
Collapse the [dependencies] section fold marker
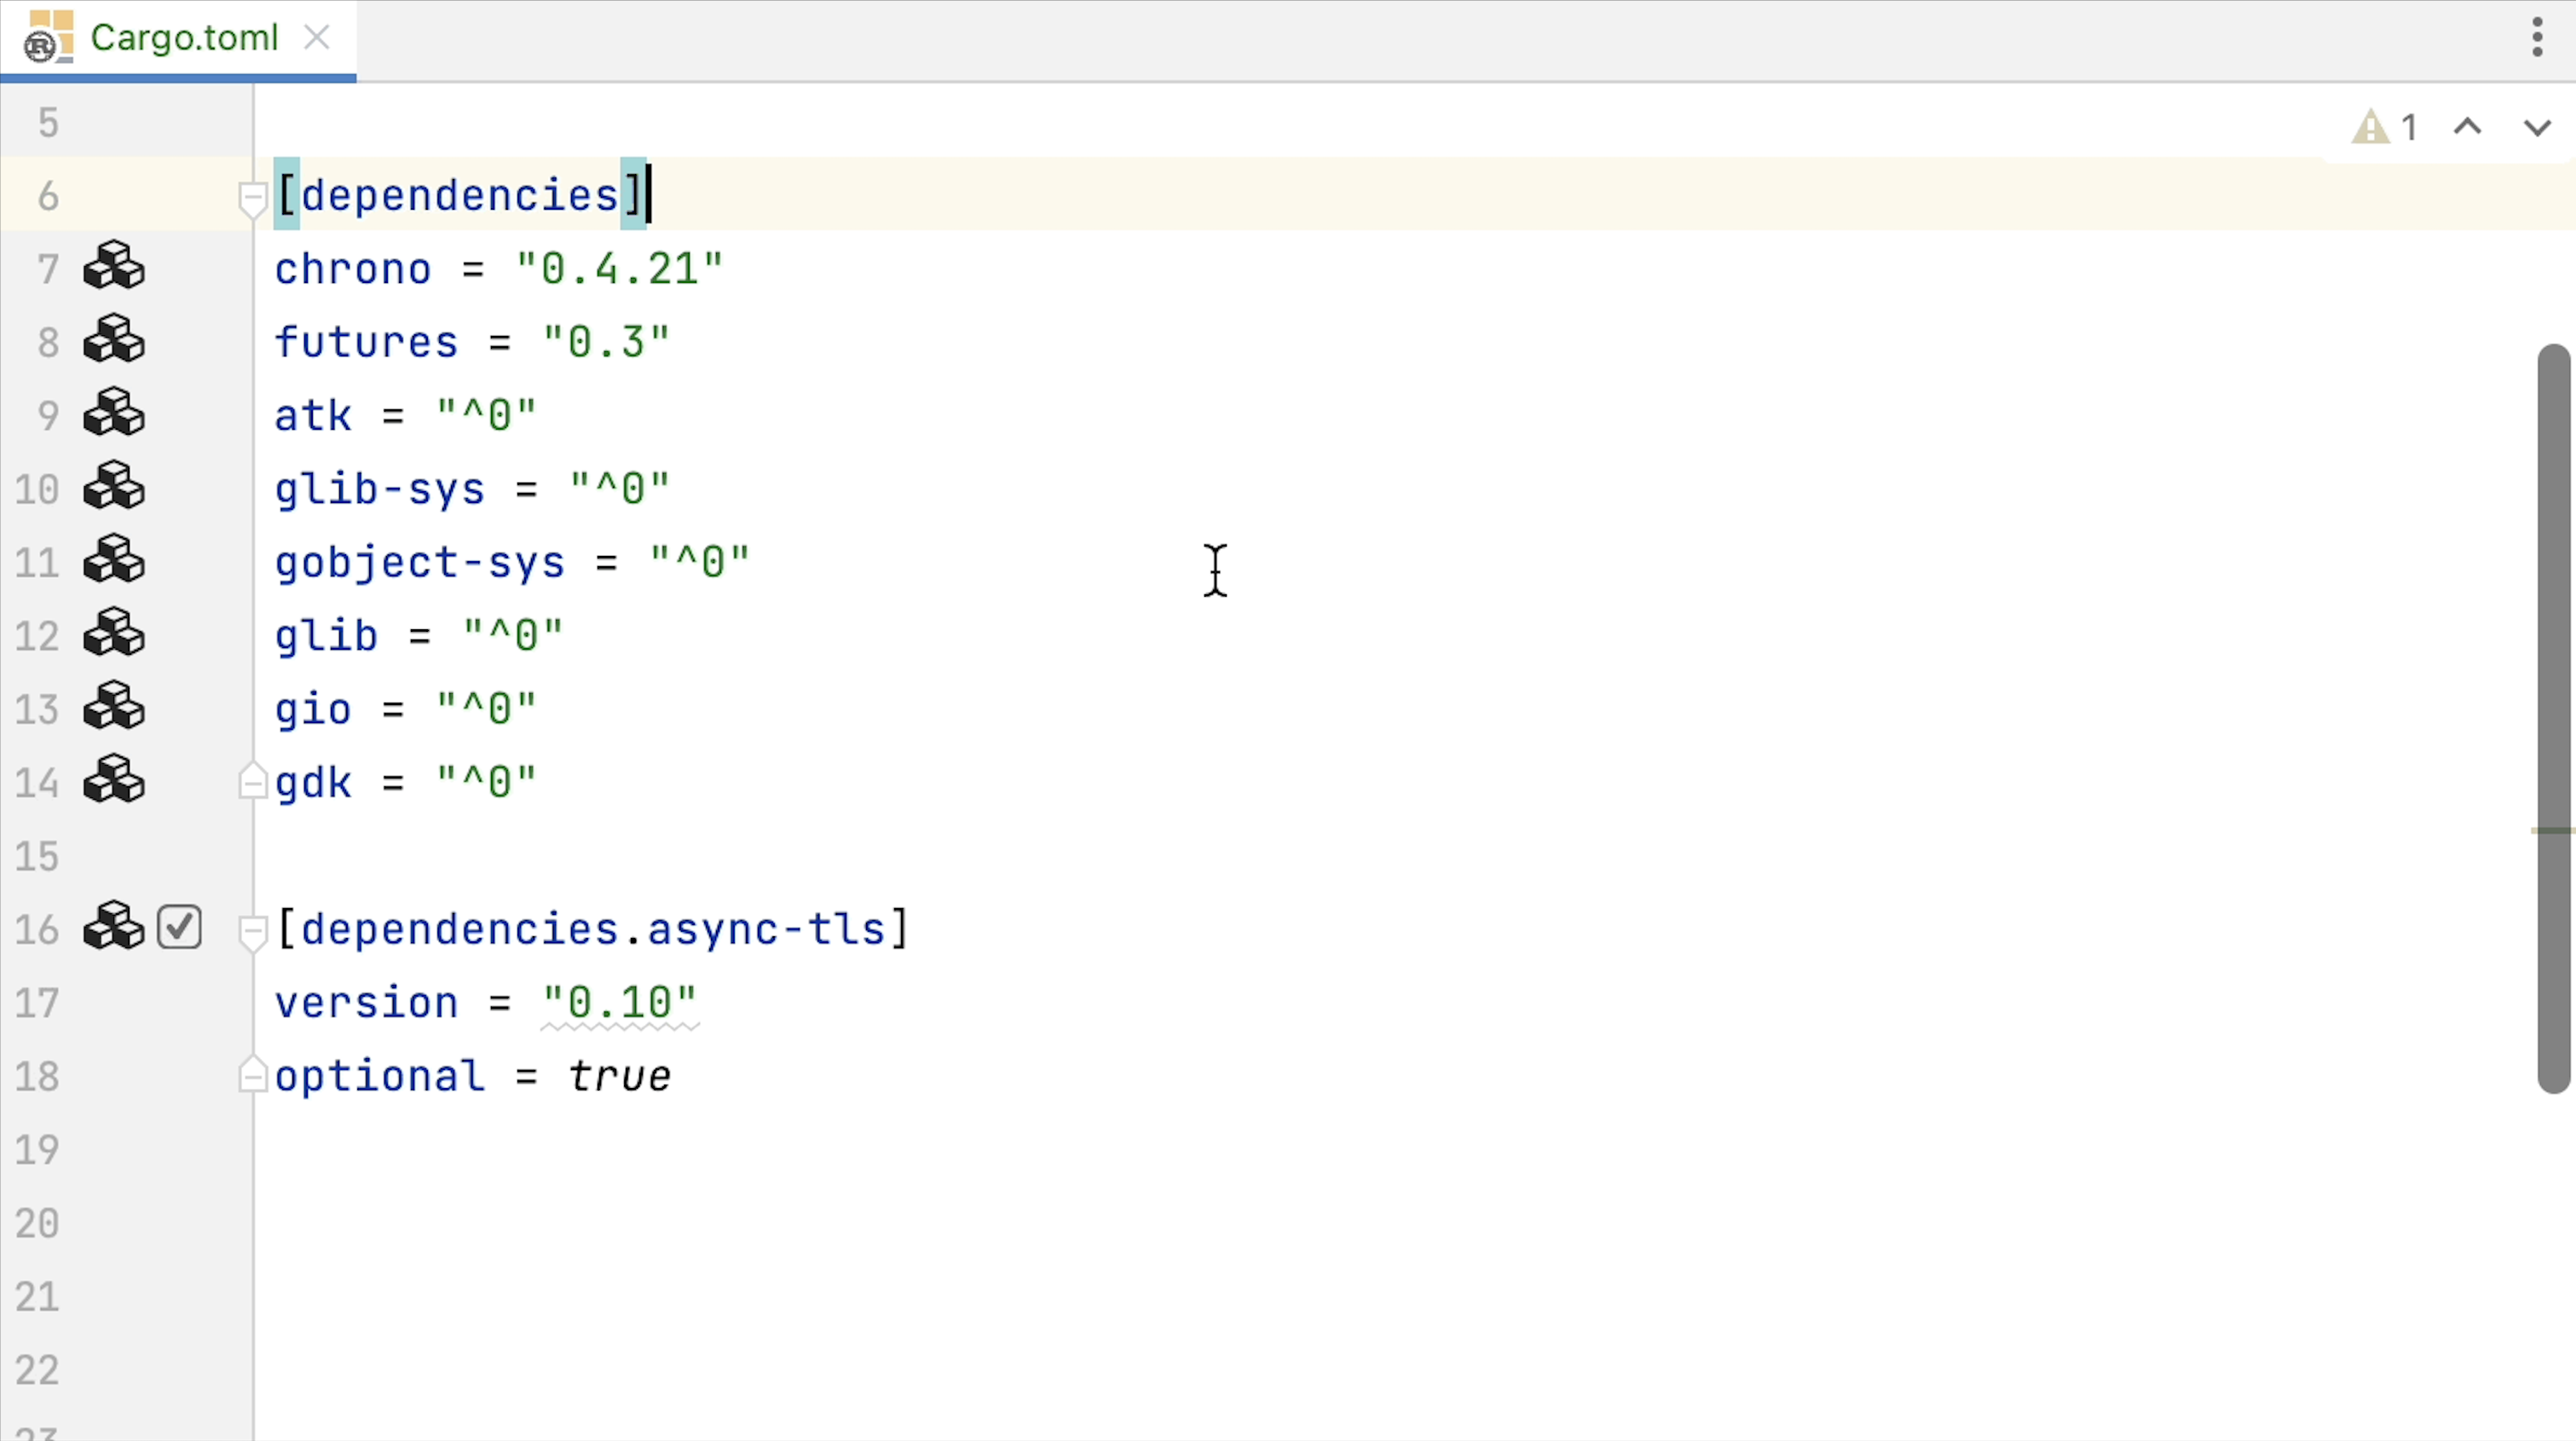coord(252,197)
